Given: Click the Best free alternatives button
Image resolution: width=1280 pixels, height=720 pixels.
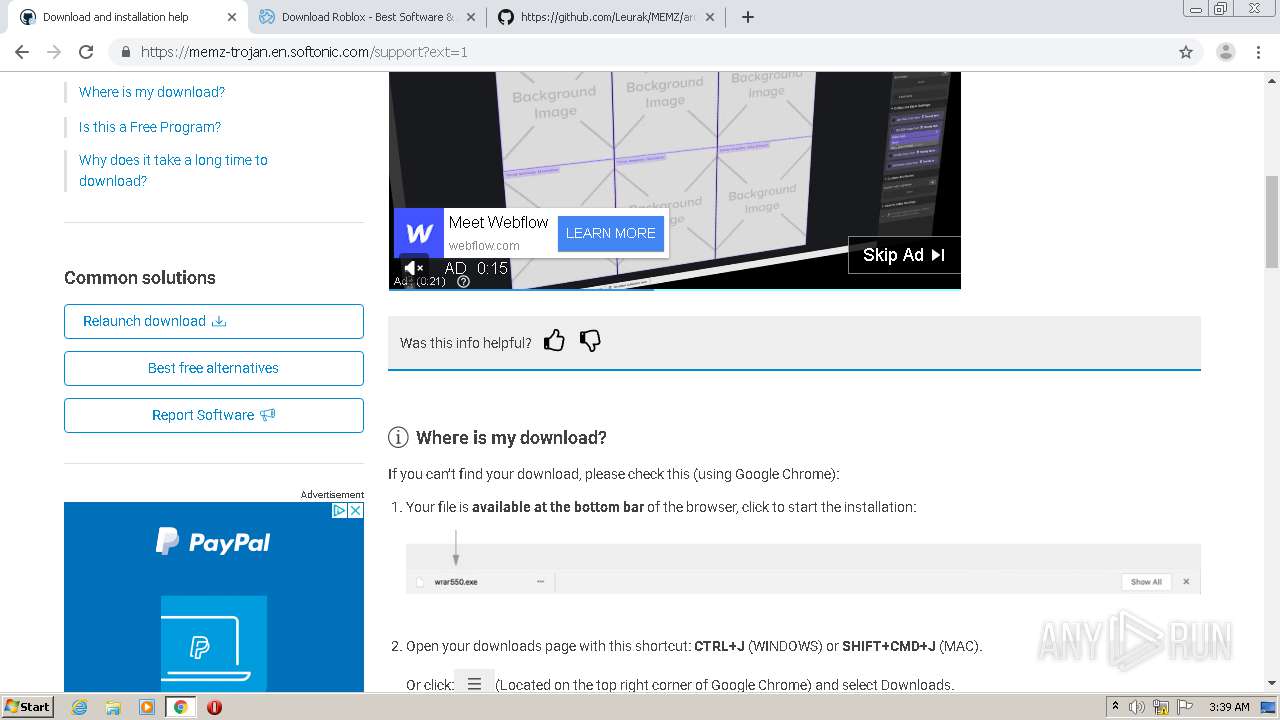Looking at the screenshot, I should click(214, 368).
